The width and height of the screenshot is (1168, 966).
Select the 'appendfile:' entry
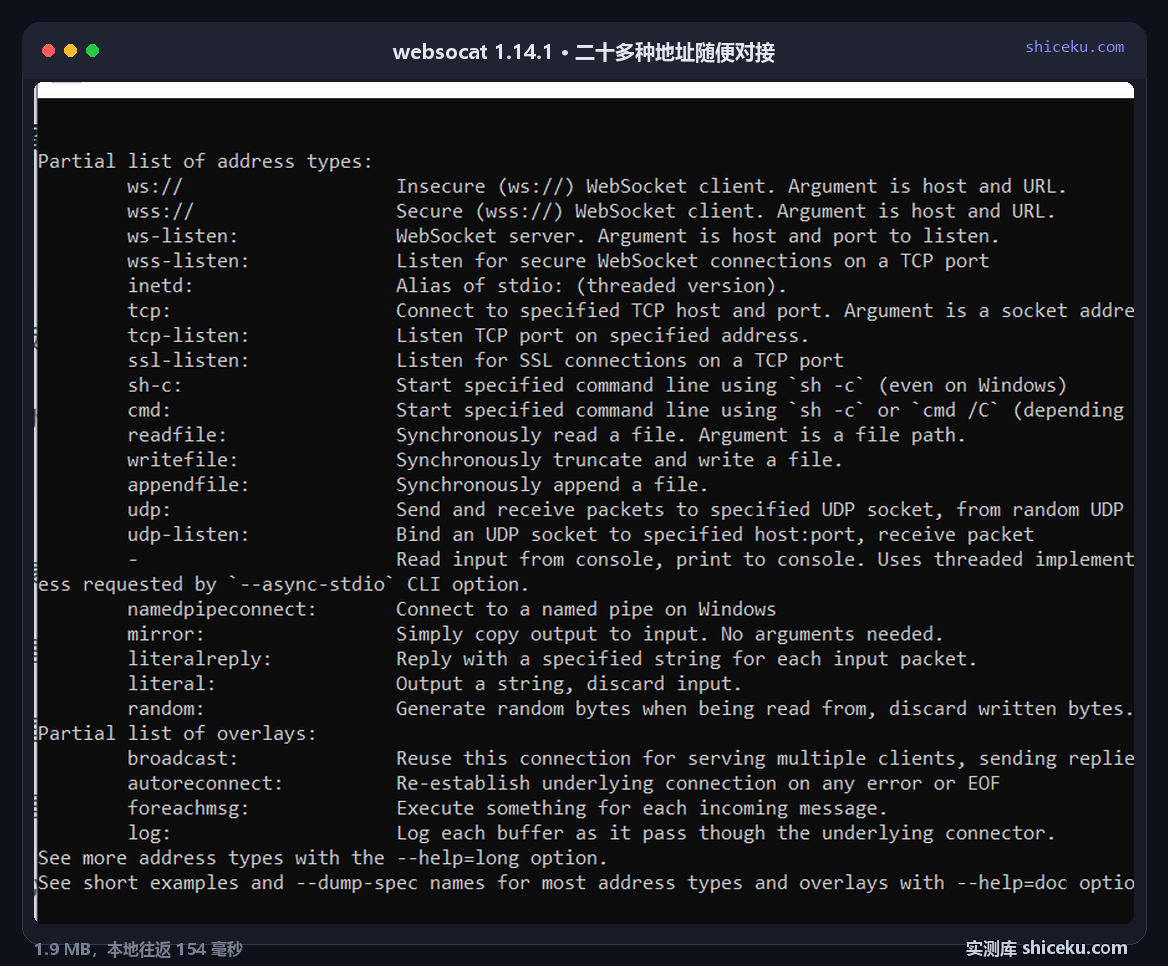point(188,485)
